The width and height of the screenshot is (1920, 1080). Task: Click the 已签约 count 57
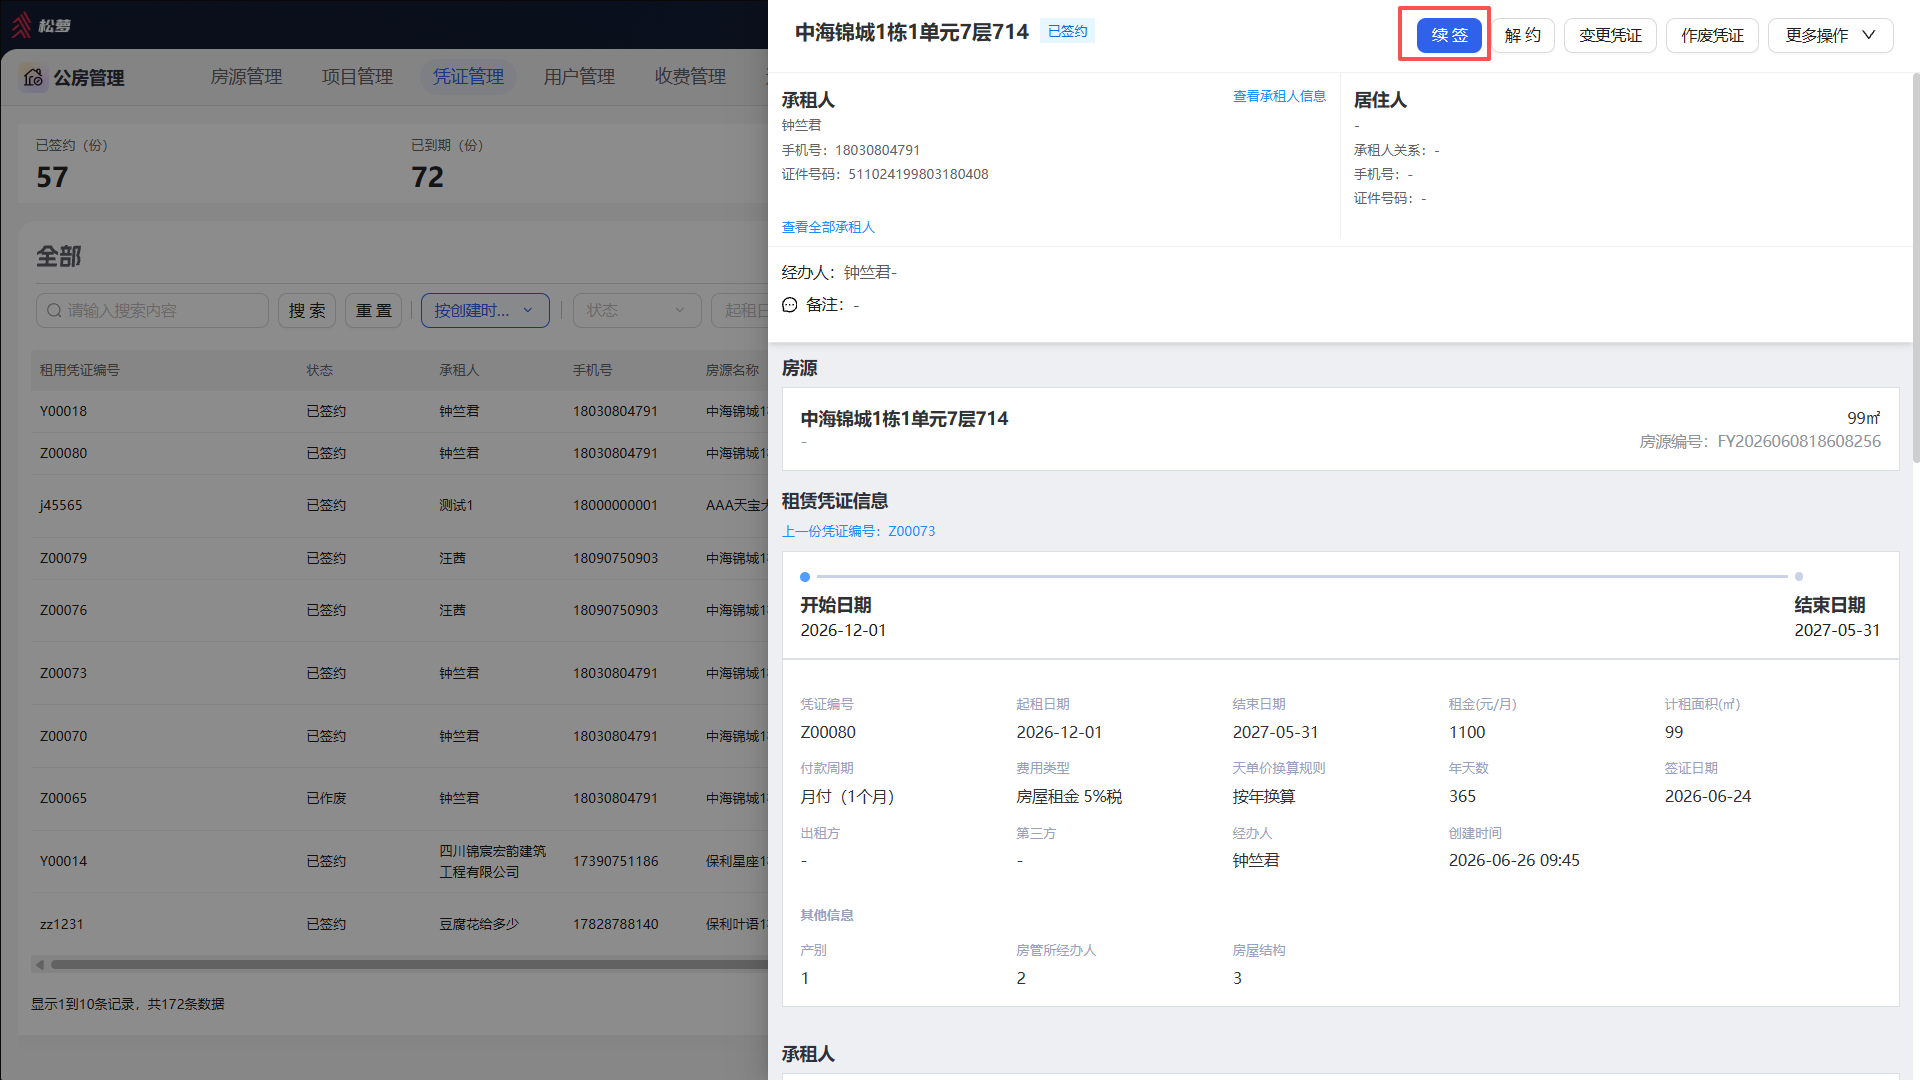tap(52, 178)
